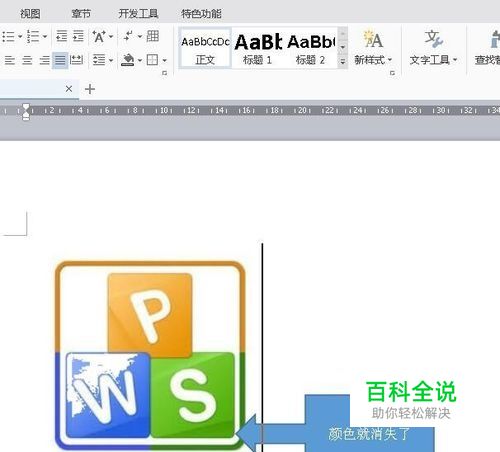Apply the 标题 2 style

(x=311, y=48)
